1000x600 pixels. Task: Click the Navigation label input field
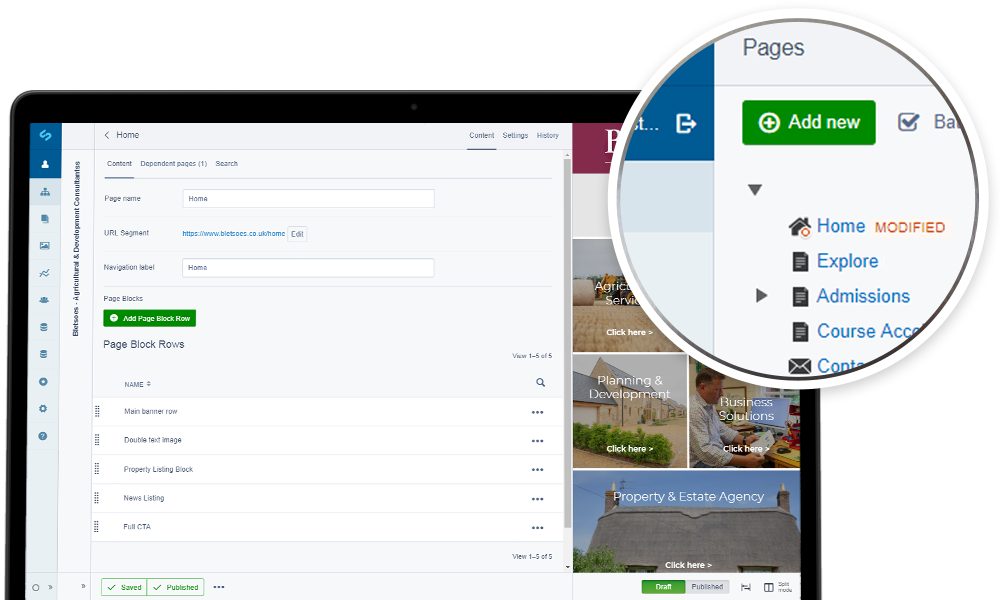(308, 268)
